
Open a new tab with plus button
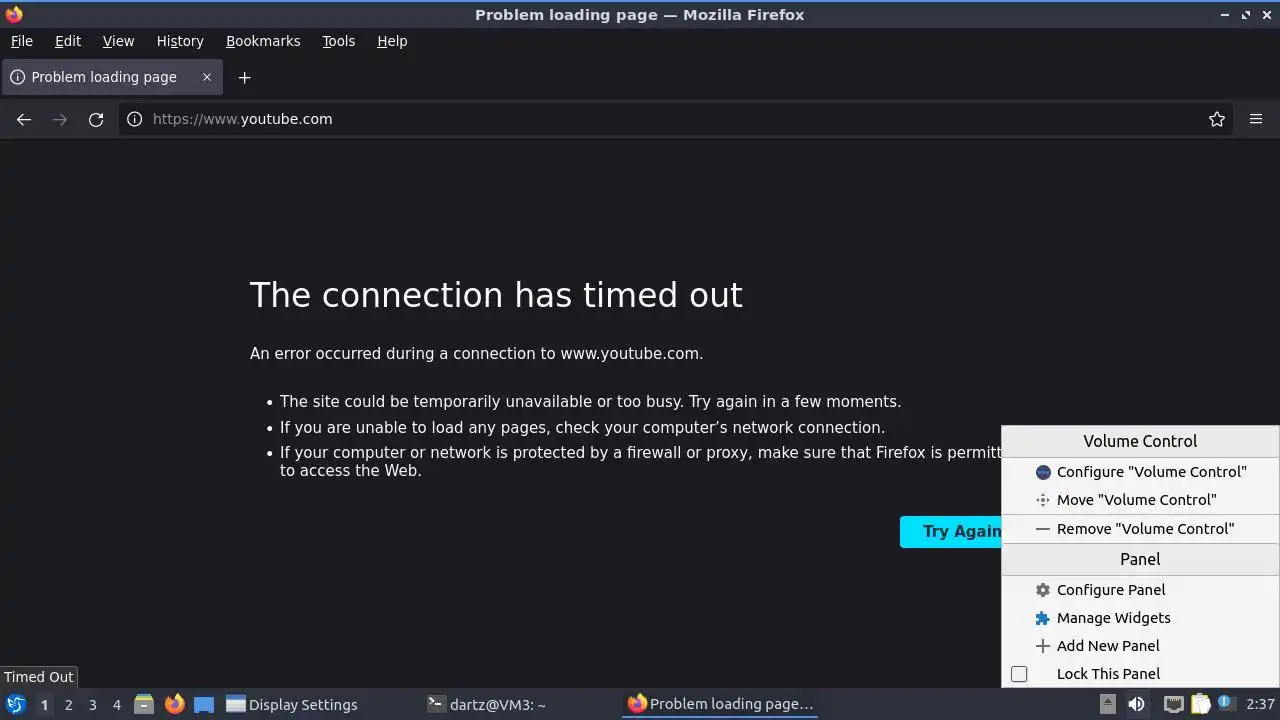click(244, 77)
